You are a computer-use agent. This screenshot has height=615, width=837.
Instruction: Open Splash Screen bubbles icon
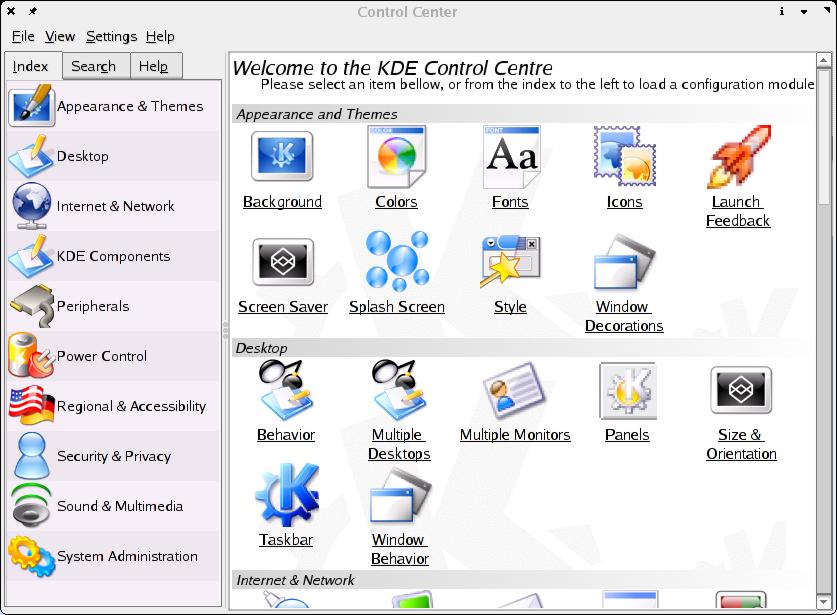[x=397, y=261]
